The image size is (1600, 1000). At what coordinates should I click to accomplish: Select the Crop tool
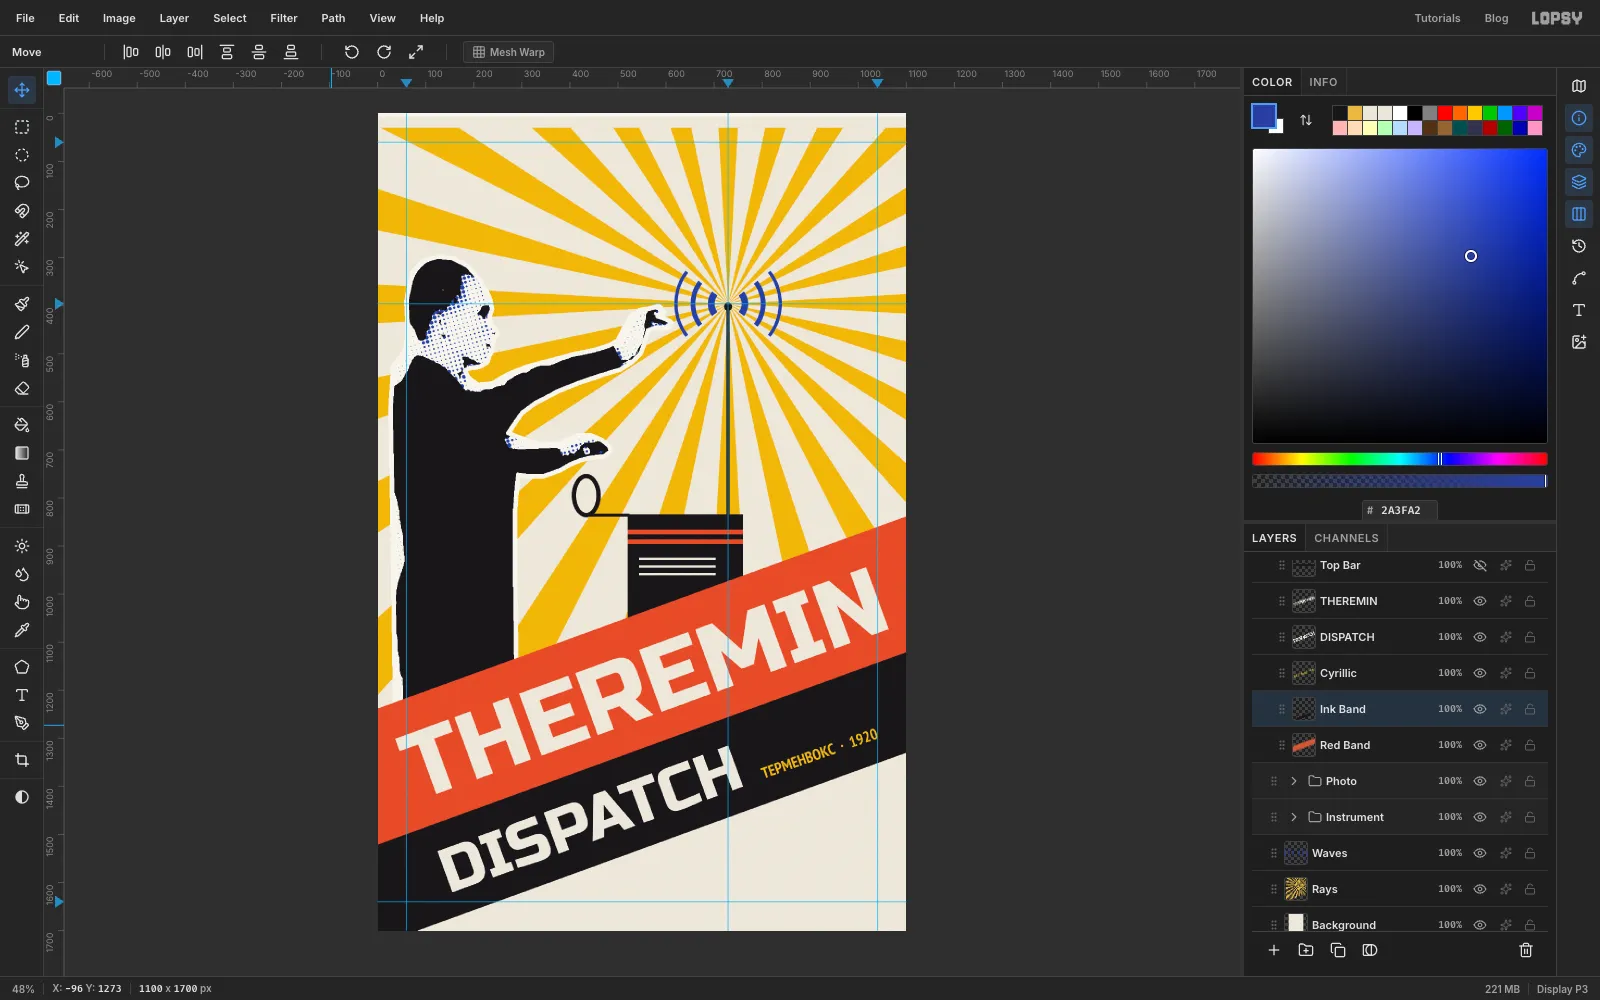point(22,760)
